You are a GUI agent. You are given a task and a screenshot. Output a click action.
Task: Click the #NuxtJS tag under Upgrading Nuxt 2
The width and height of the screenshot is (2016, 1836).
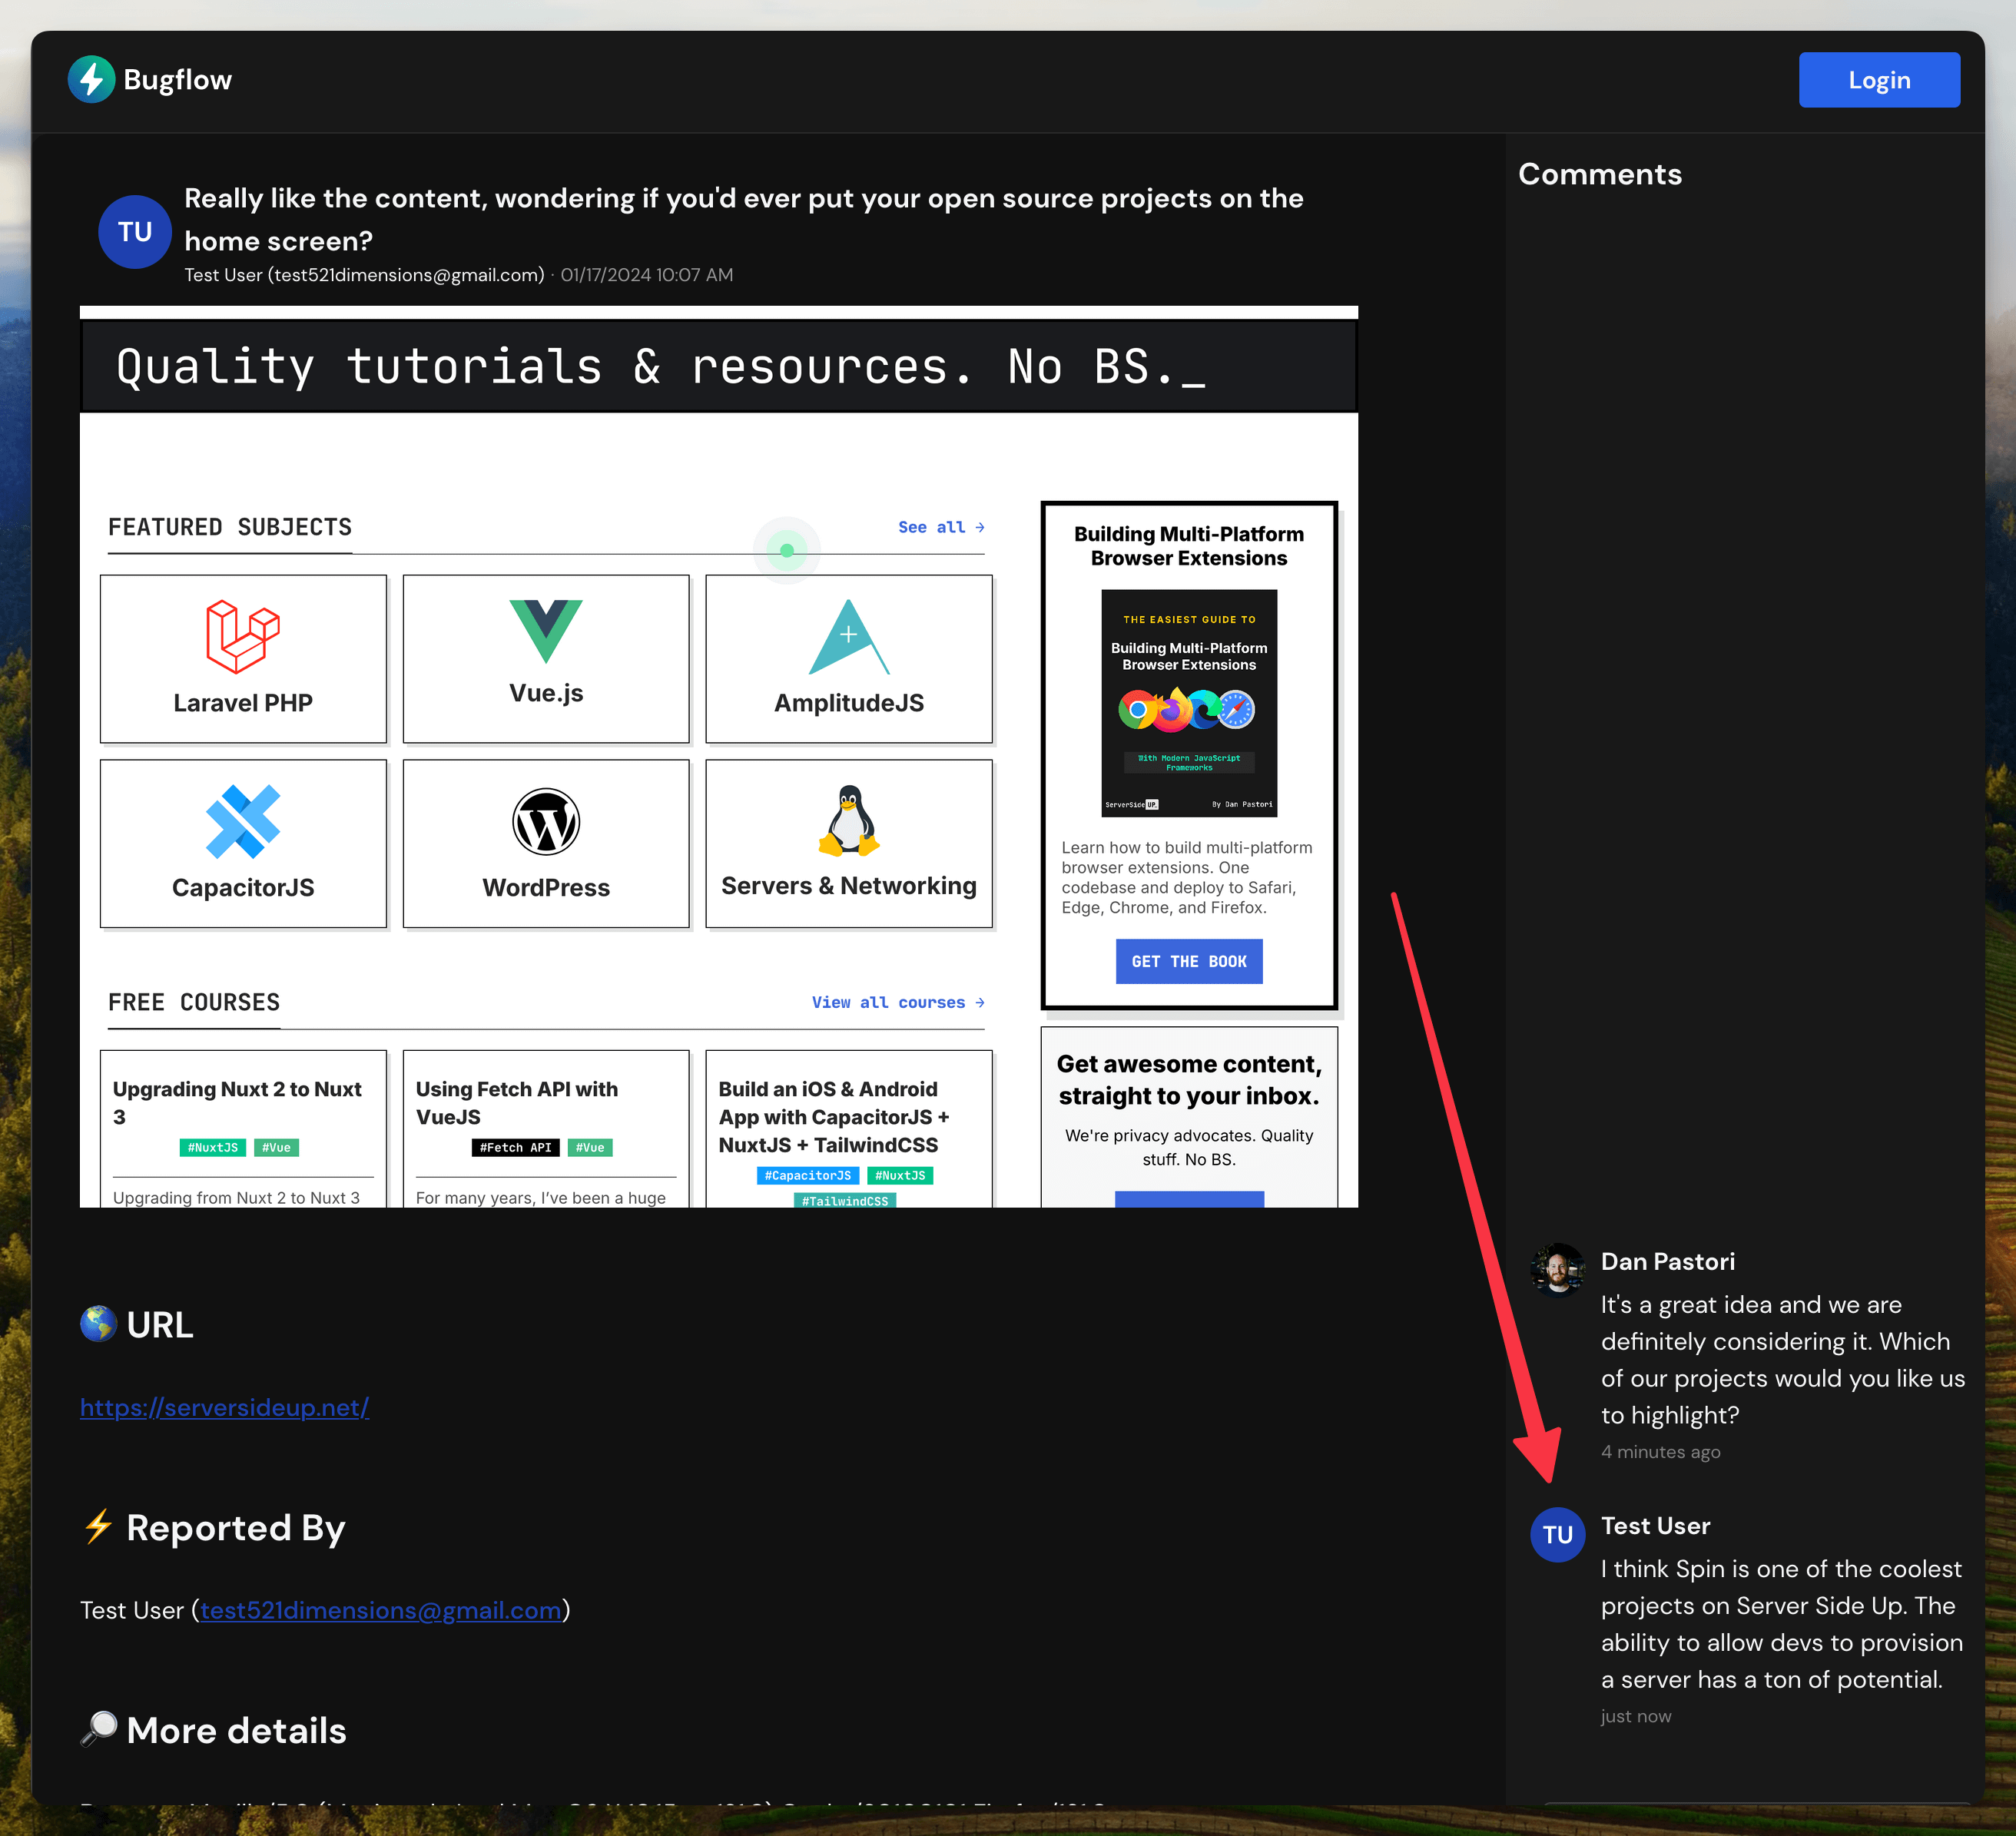(x=213, y=1147)
